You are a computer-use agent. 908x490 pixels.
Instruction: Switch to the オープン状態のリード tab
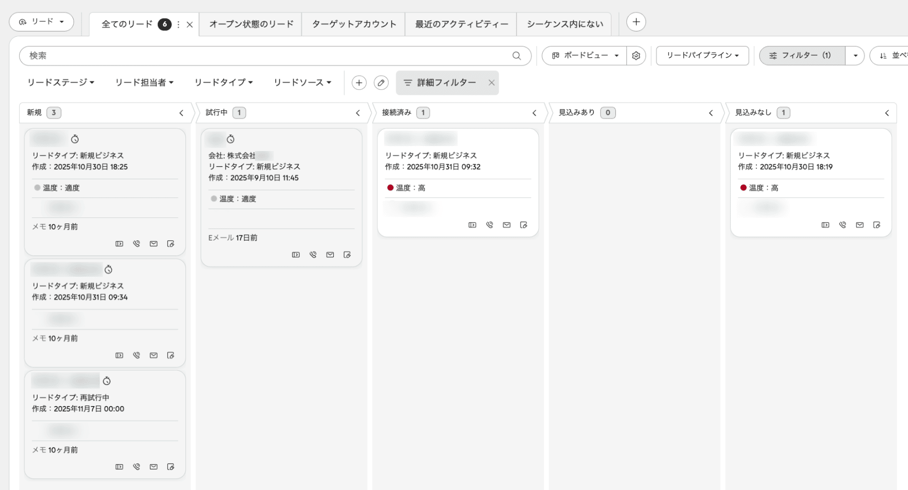click(x=251, y=24)
